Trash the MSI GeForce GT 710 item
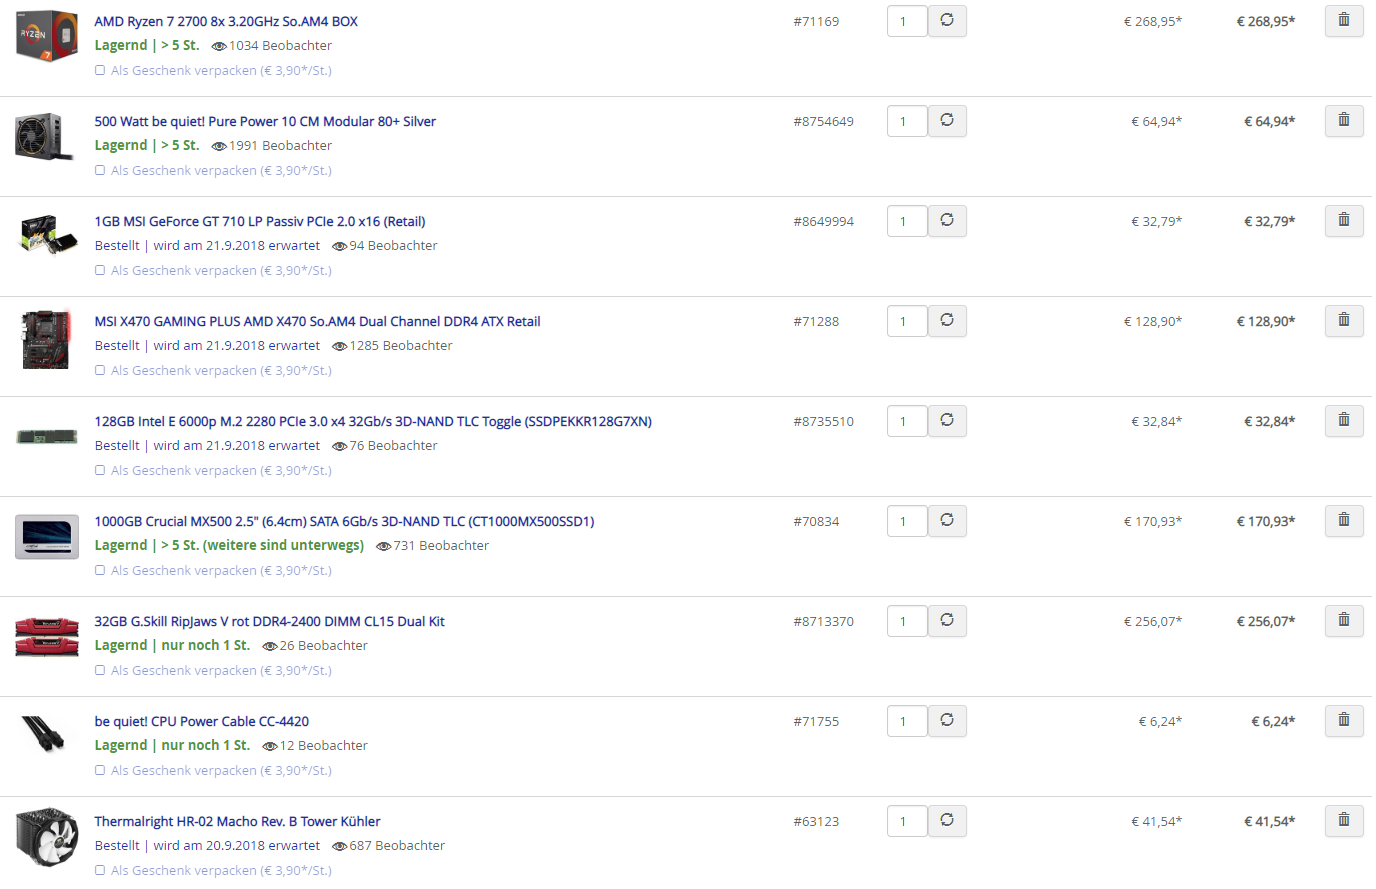Screen dimensions: 1376x889 coord(1344,221)
